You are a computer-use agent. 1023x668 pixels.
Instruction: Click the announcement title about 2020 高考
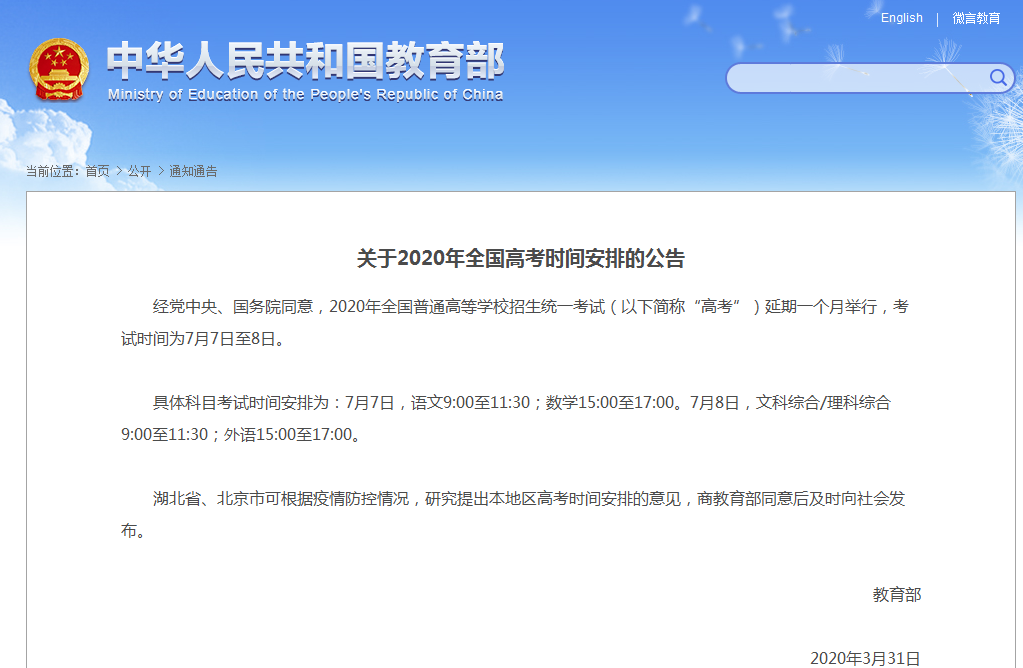520,259
